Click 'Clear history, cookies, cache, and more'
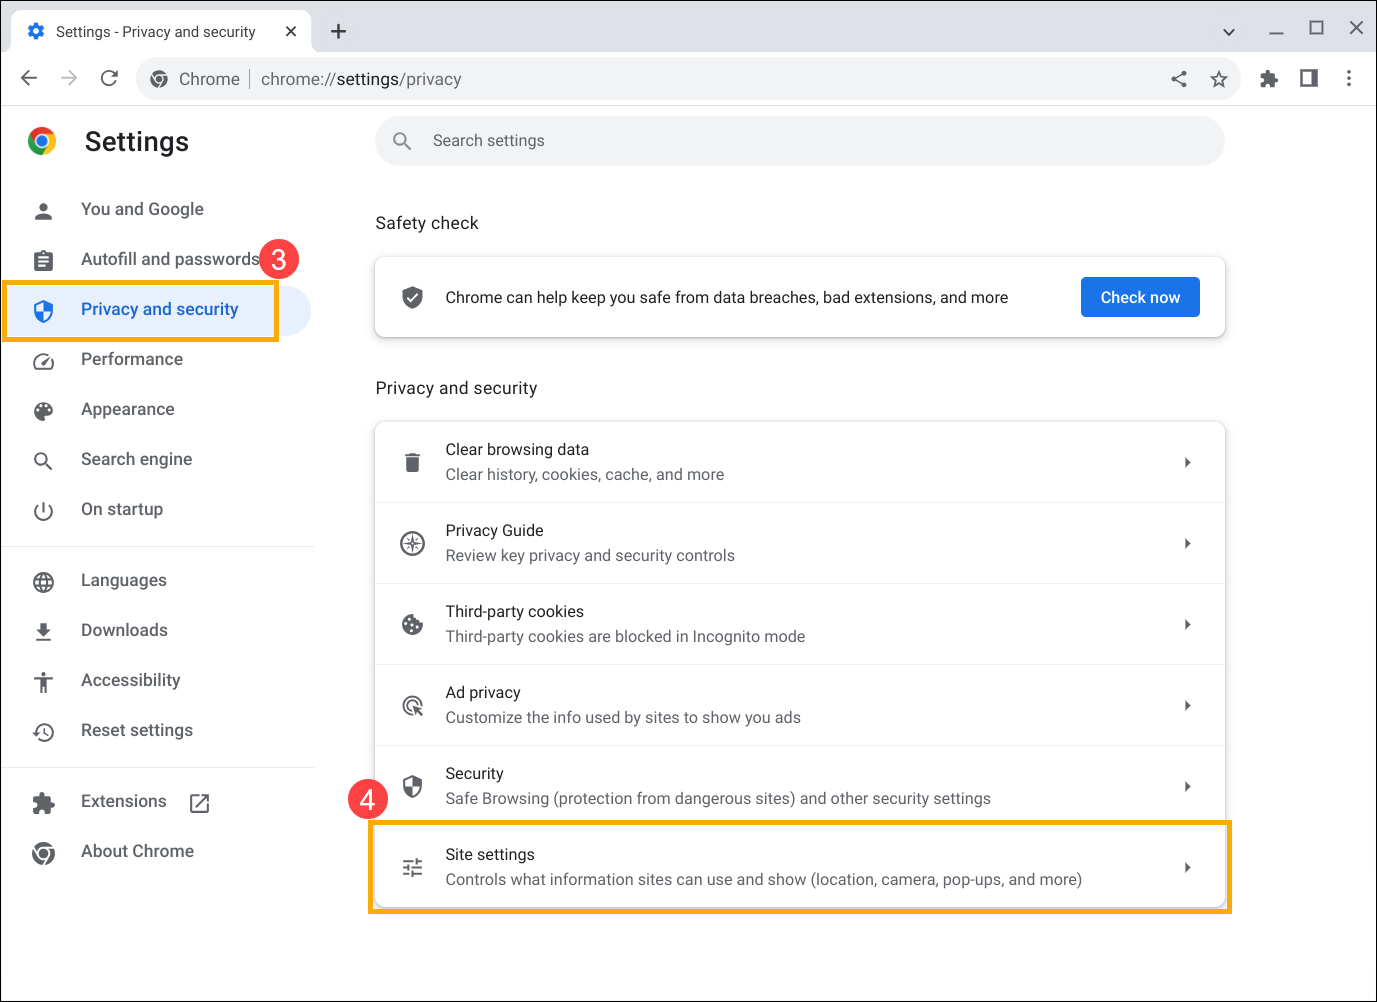1377x1002 pixels. pyautogui.click(x=585, y=475)
